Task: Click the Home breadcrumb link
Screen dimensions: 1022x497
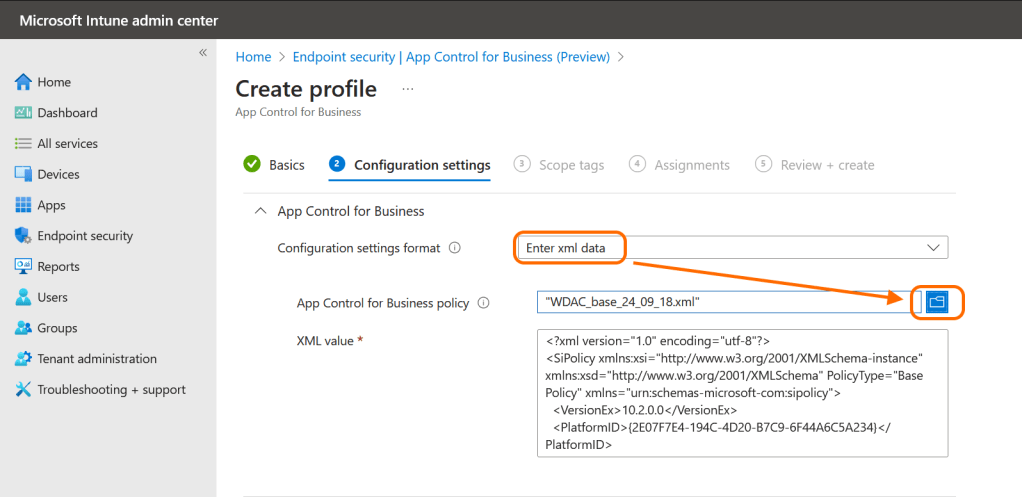Action: (253, 57)
